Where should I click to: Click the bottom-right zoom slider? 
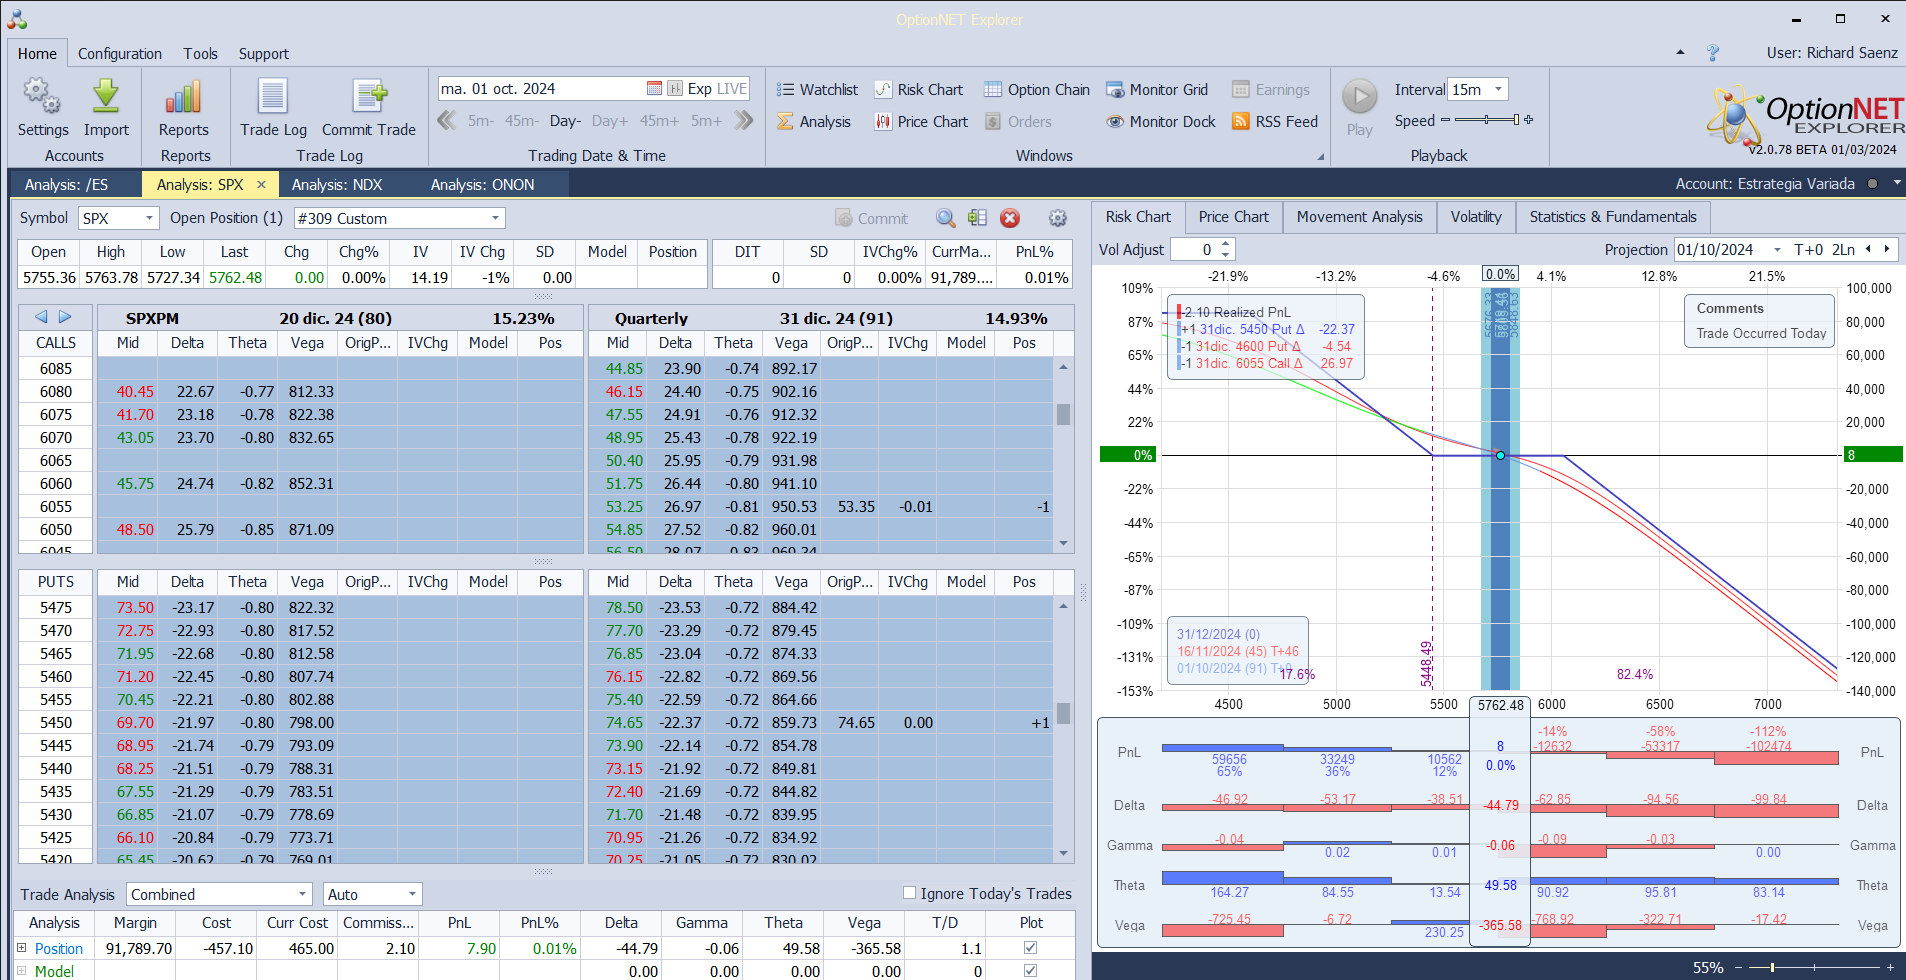coord(1814,967)
